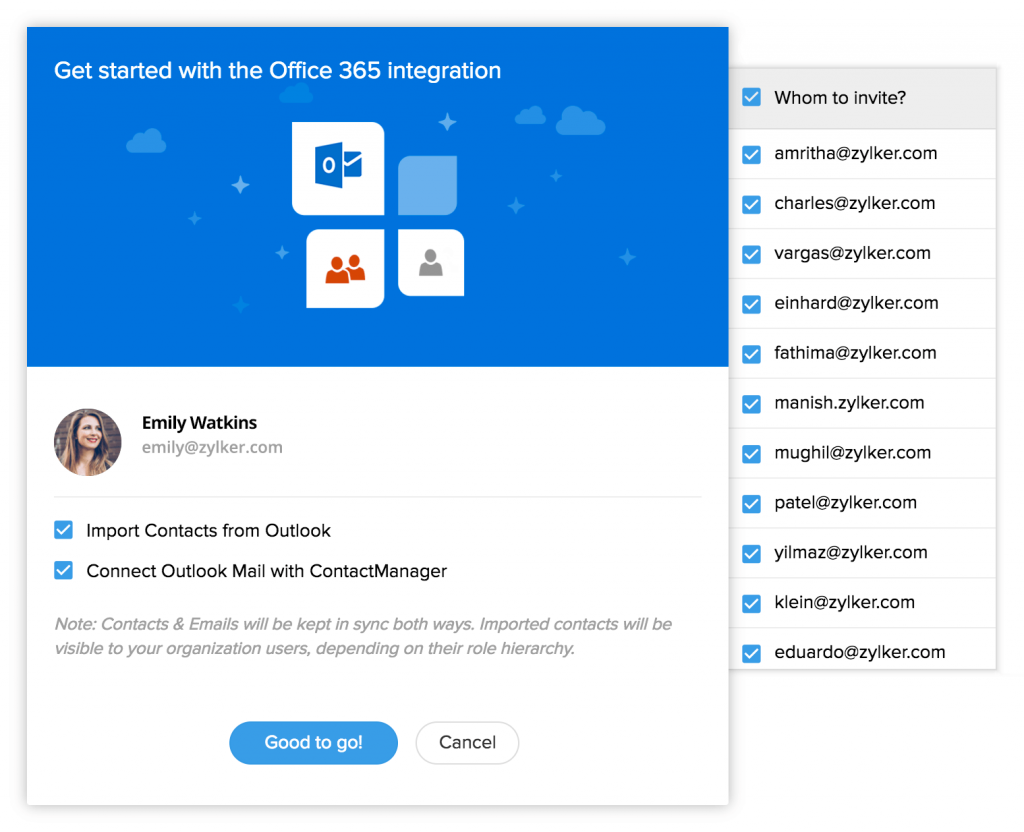Click the mughil@zylker.com email text
This screenshot has height=832, width=1024.
pos(852,453)
